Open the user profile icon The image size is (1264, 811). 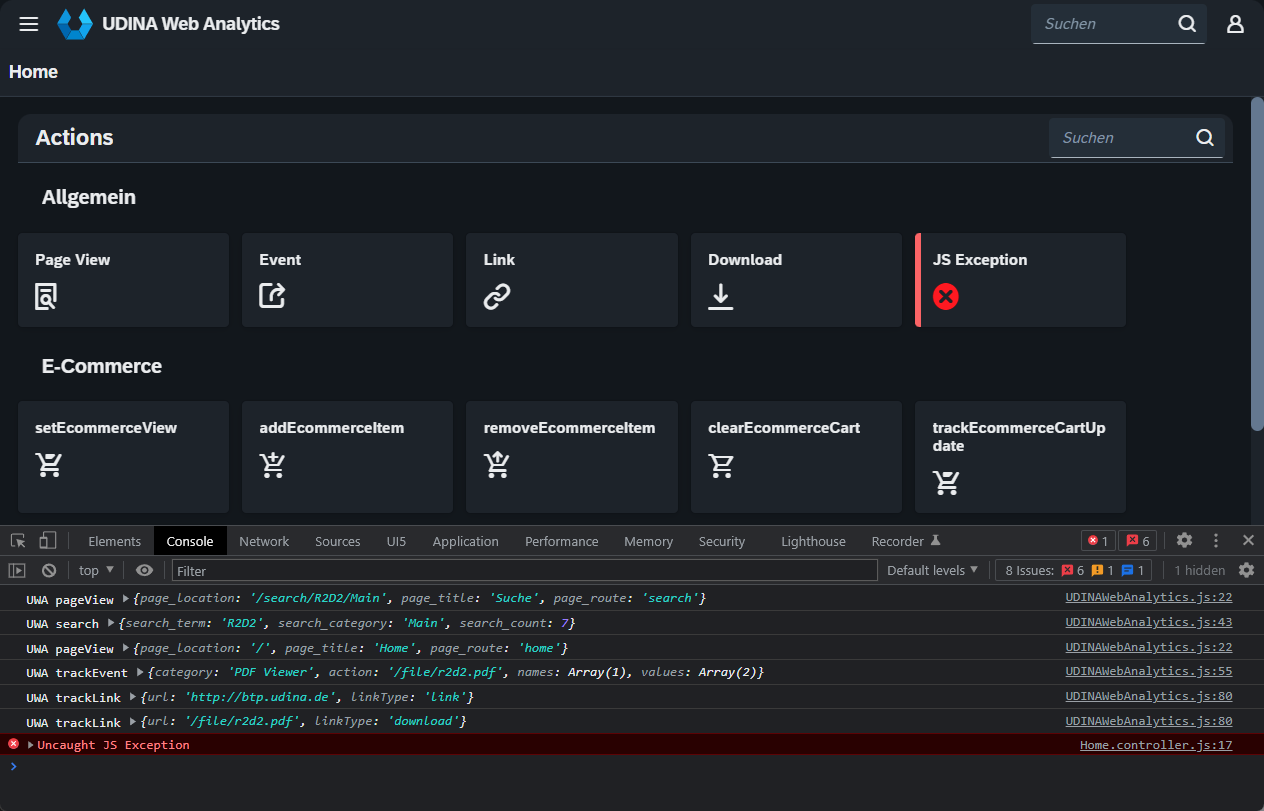pos(1235,24)
